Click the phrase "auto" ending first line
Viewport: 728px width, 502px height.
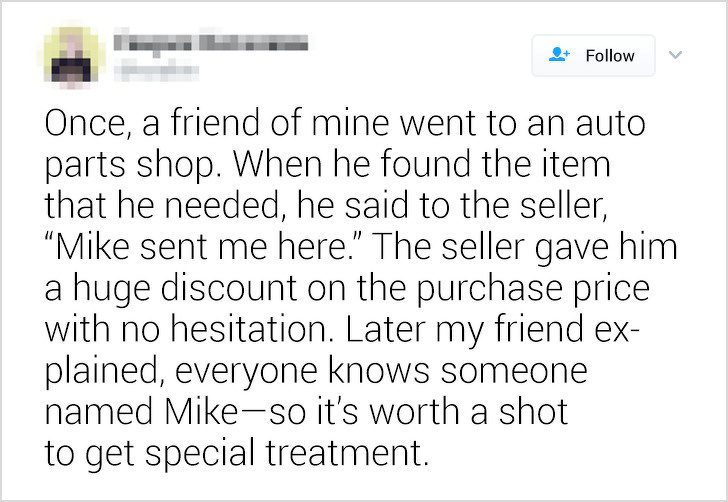[611, 124]
